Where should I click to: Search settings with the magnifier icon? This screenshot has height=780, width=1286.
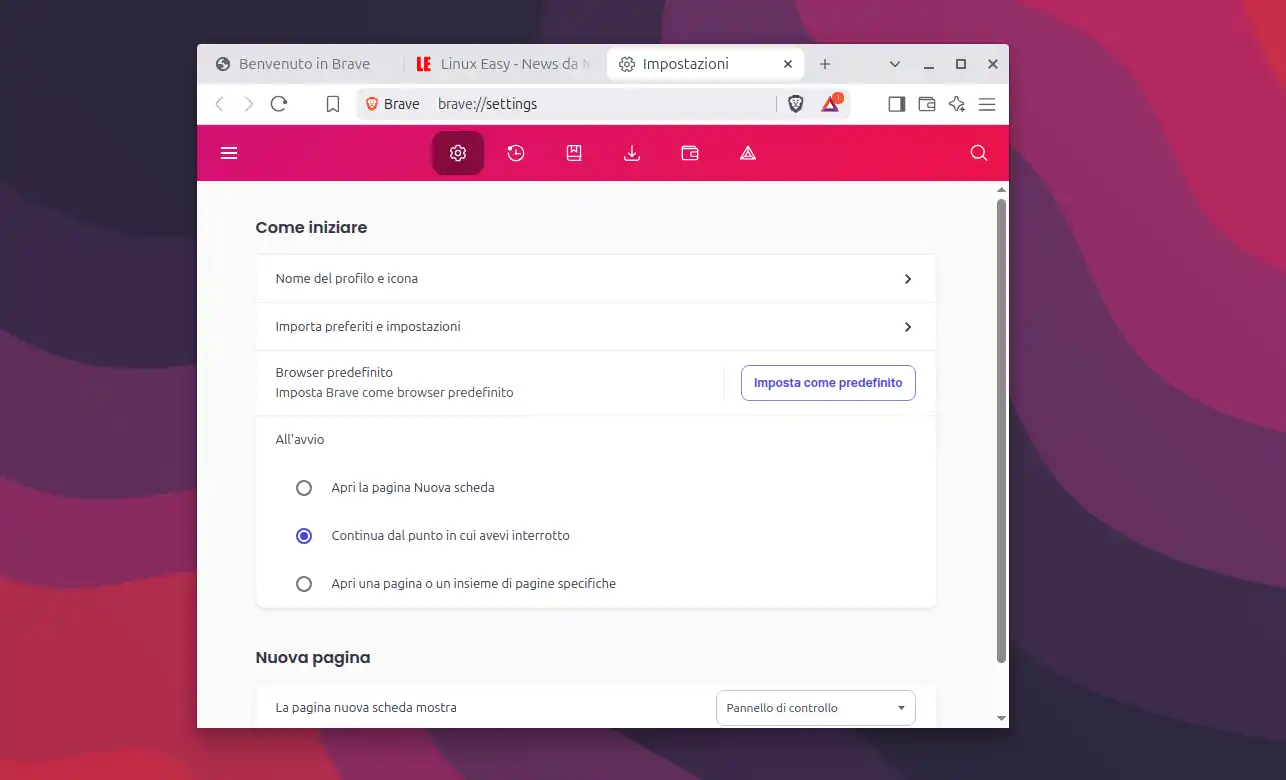click(979, 153)
